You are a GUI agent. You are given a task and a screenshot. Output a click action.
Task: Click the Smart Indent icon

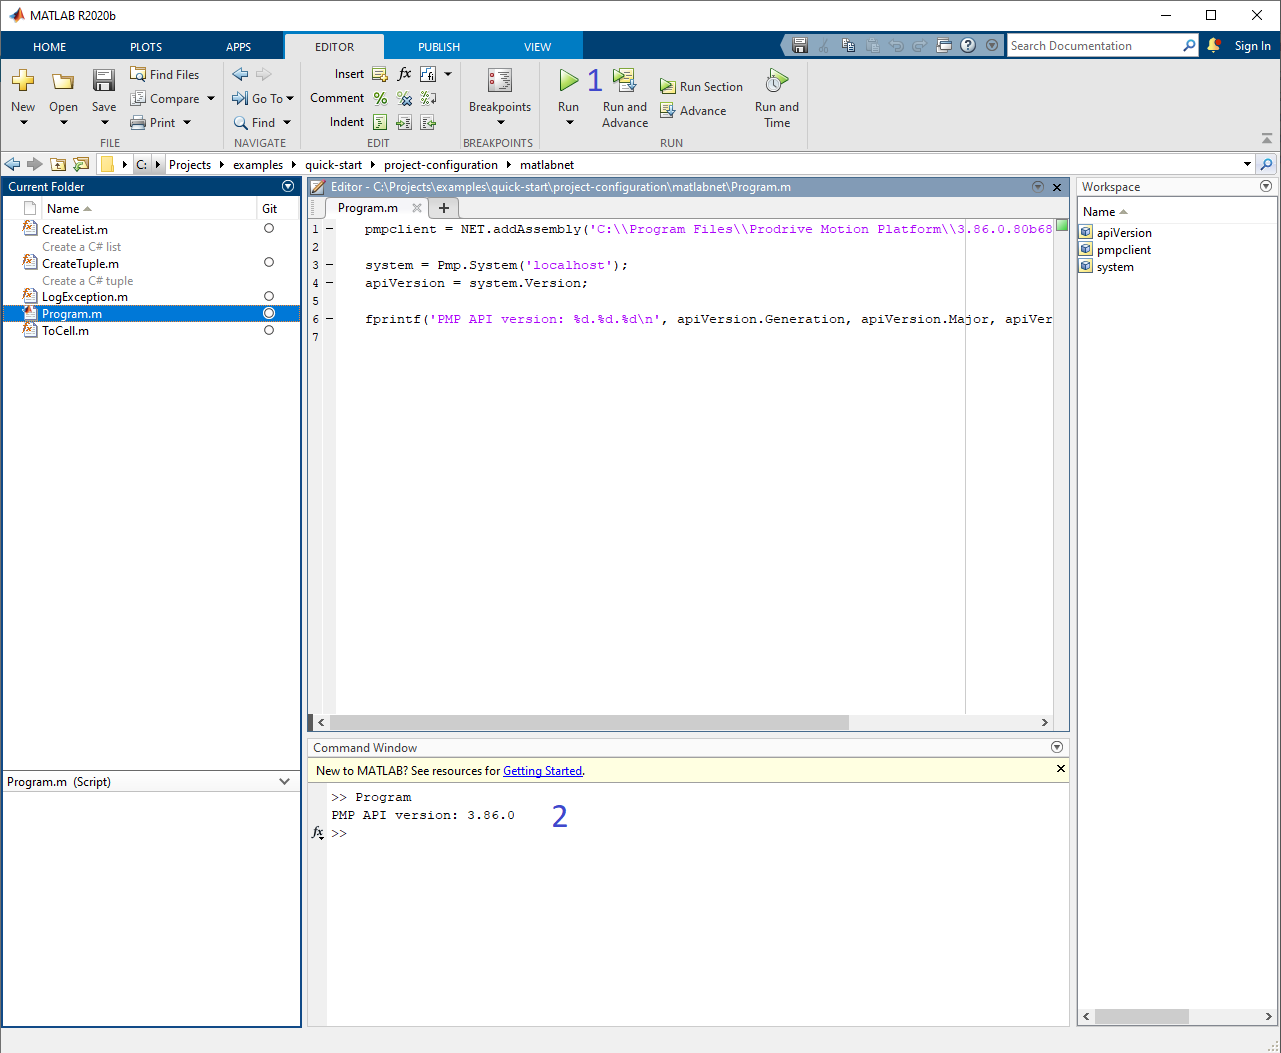click(380, 121)
